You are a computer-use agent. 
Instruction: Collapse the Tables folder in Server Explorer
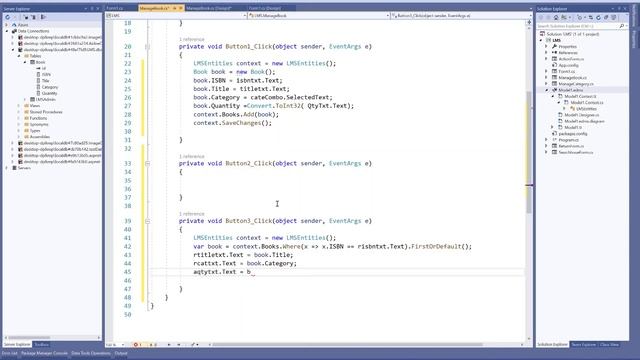19,56
